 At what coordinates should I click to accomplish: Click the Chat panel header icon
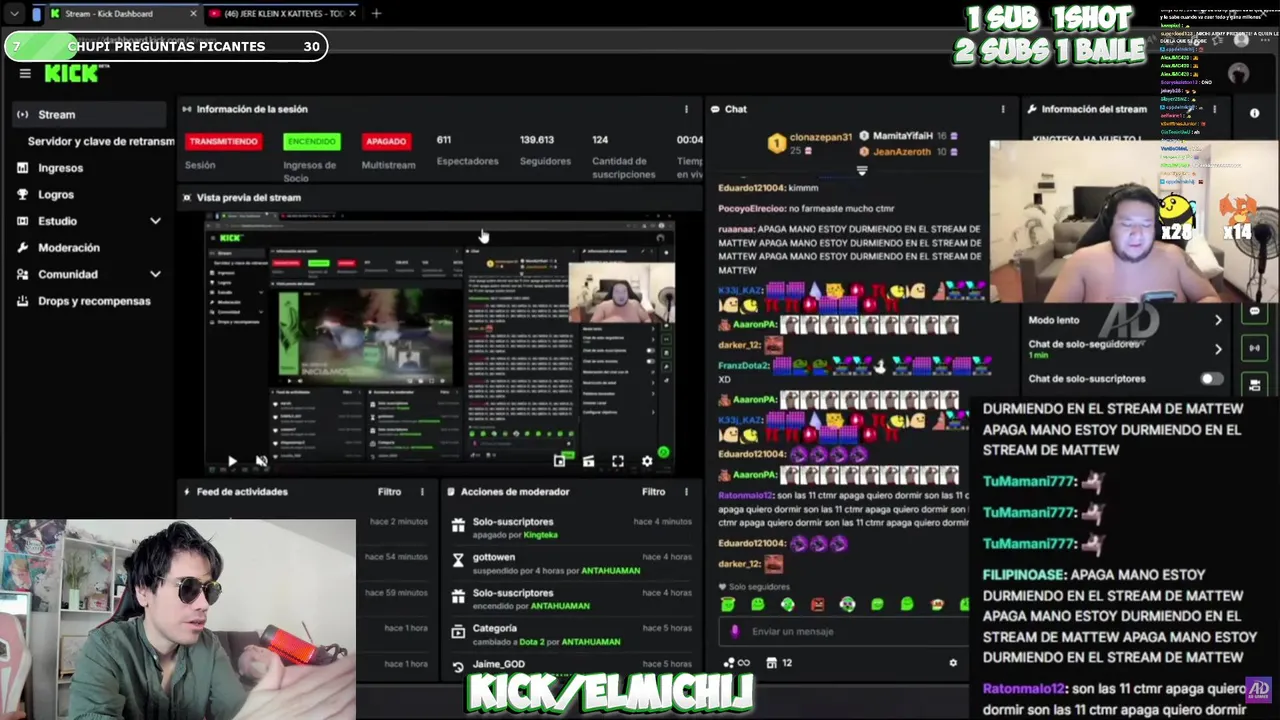point(716,109)
